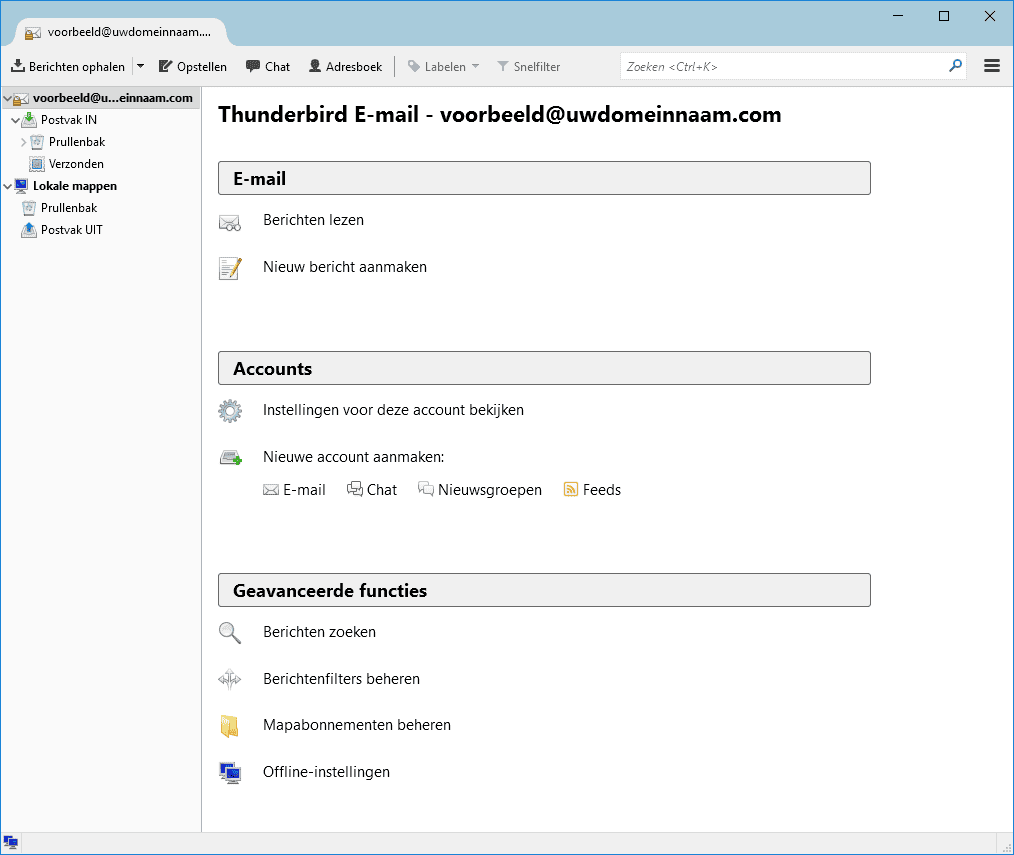Click the magnifying glass icon for Berichten zoeken
Image resolution: width=1014 pixels, height=855 pixels.
[230, 633]
